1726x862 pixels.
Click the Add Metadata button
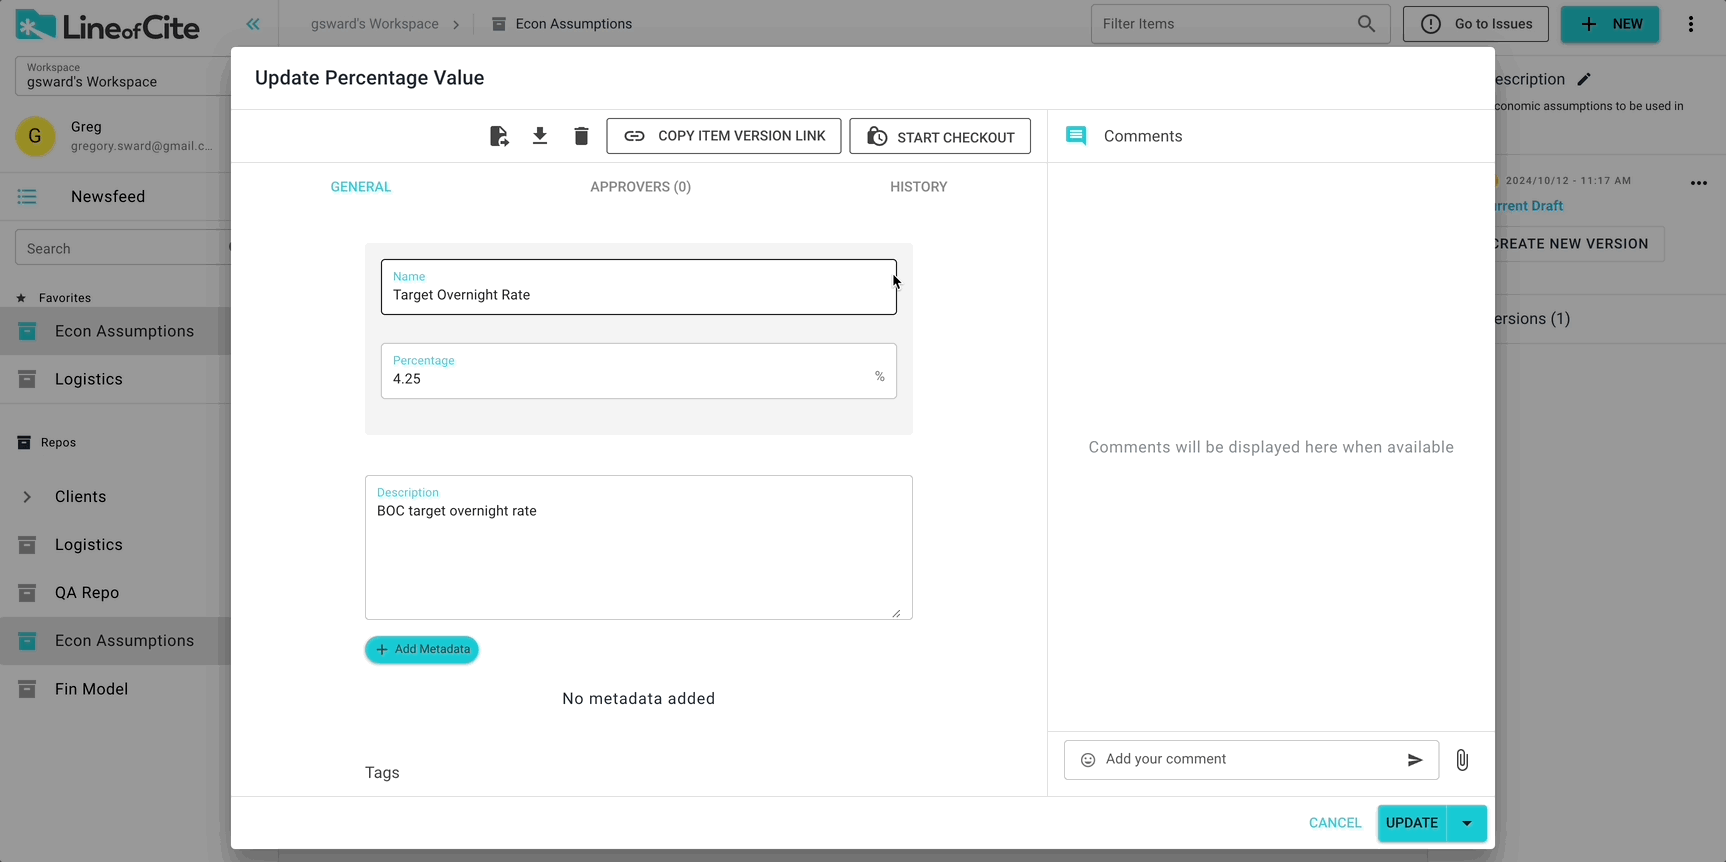click(422, 650)
